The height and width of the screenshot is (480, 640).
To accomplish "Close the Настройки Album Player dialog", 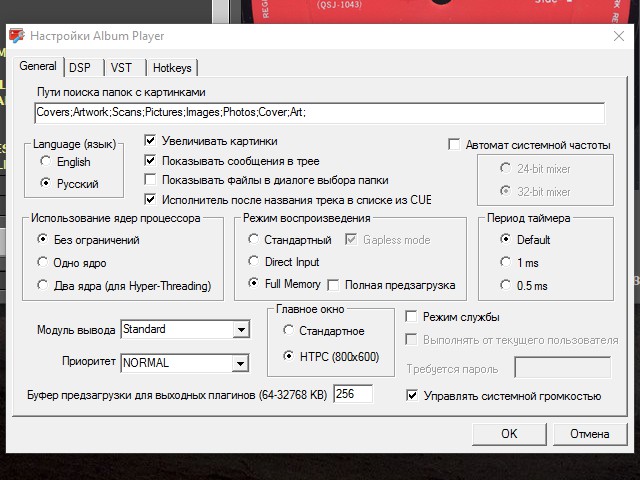I will tap(619, 36).
